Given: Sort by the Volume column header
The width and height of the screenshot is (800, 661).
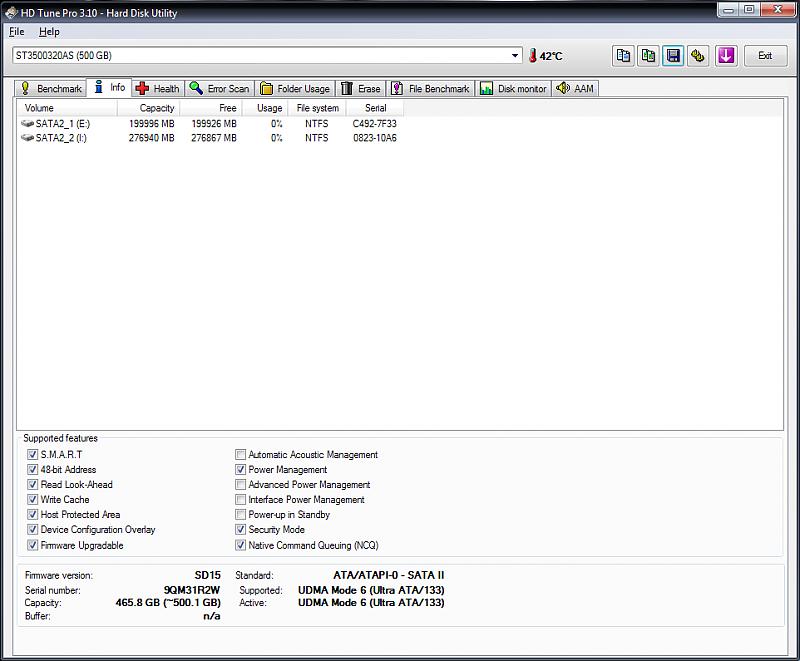Looking at the screenshot, I should click(67, 108).
